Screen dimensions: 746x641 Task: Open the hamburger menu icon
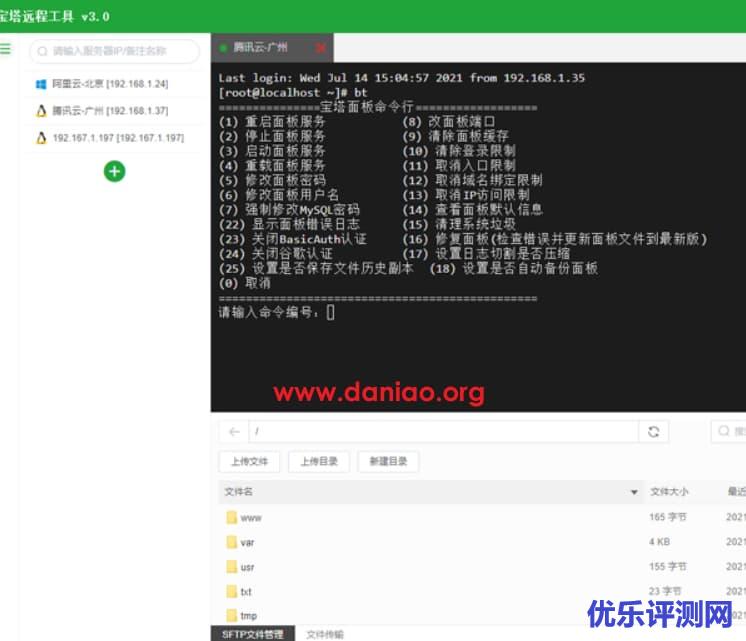point(5,49)
